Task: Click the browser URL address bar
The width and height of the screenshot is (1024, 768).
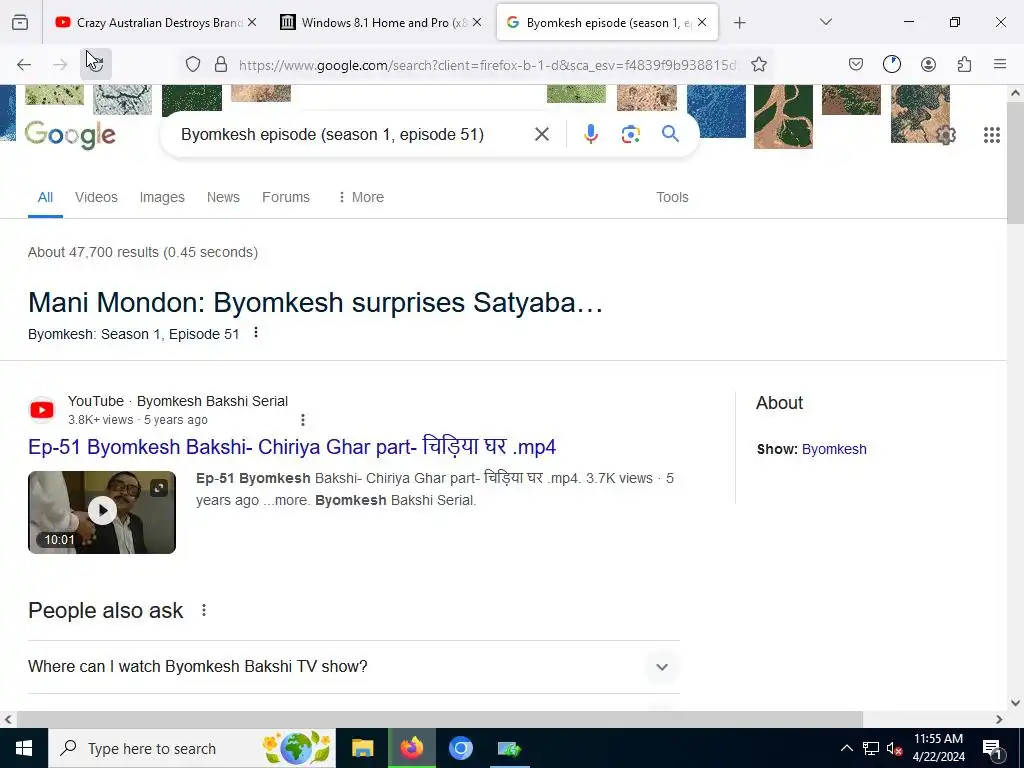Action: point(487,65)
